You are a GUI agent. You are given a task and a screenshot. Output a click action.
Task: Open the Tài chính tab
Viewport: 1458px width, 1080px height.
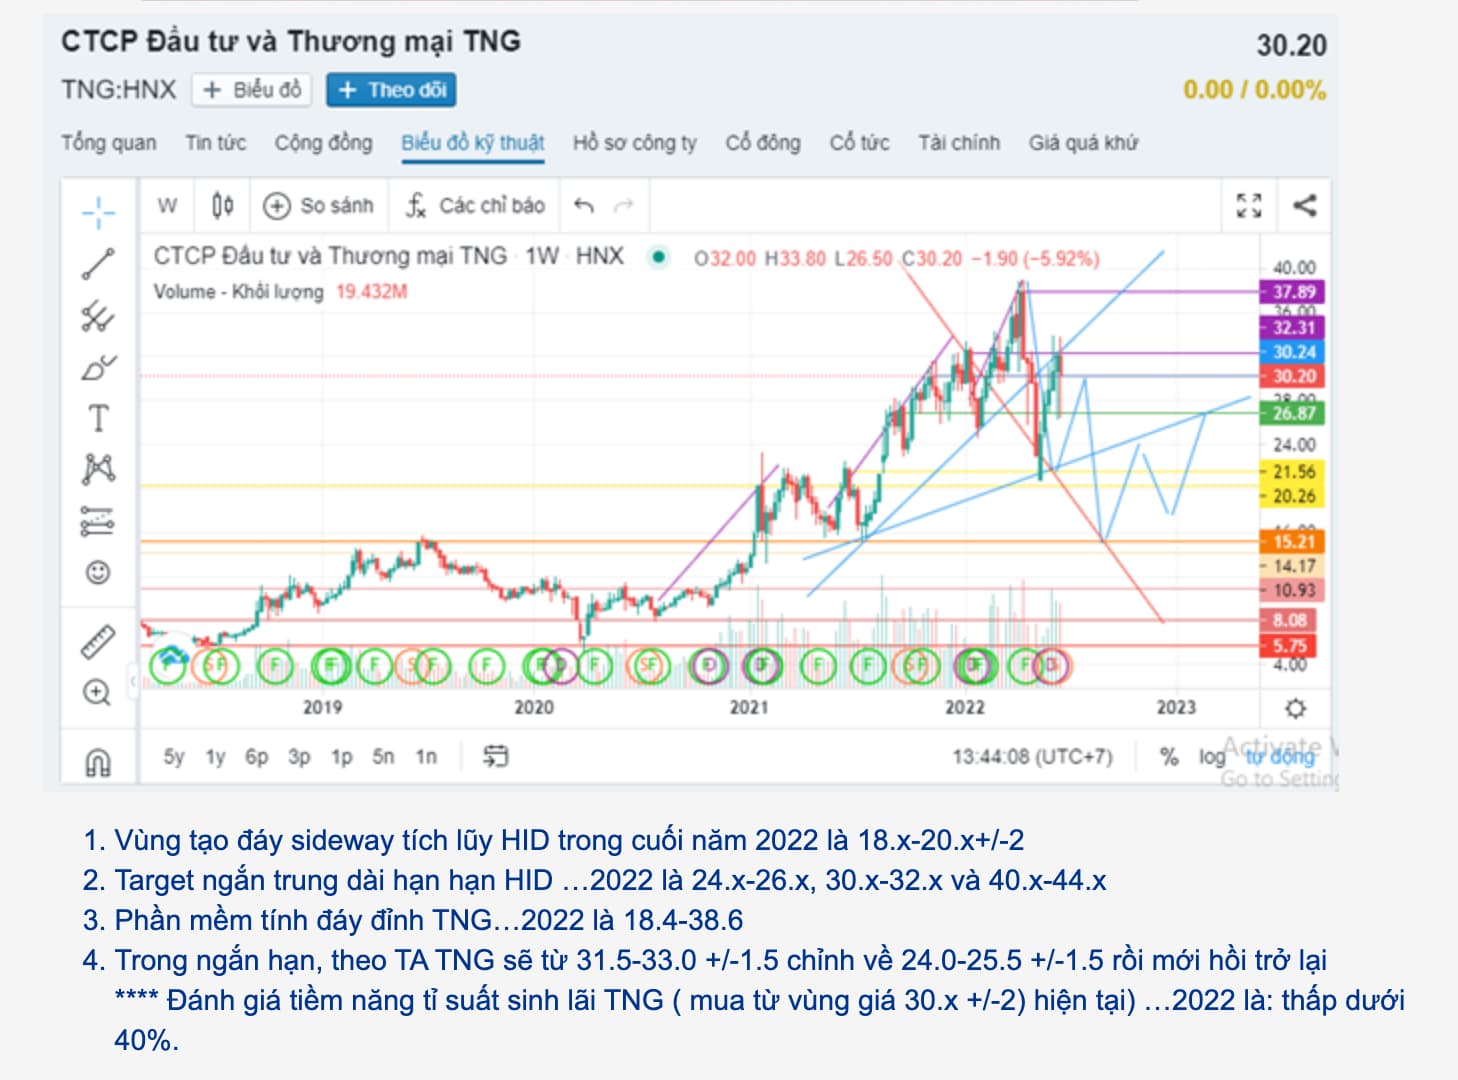tap(959, 143)
